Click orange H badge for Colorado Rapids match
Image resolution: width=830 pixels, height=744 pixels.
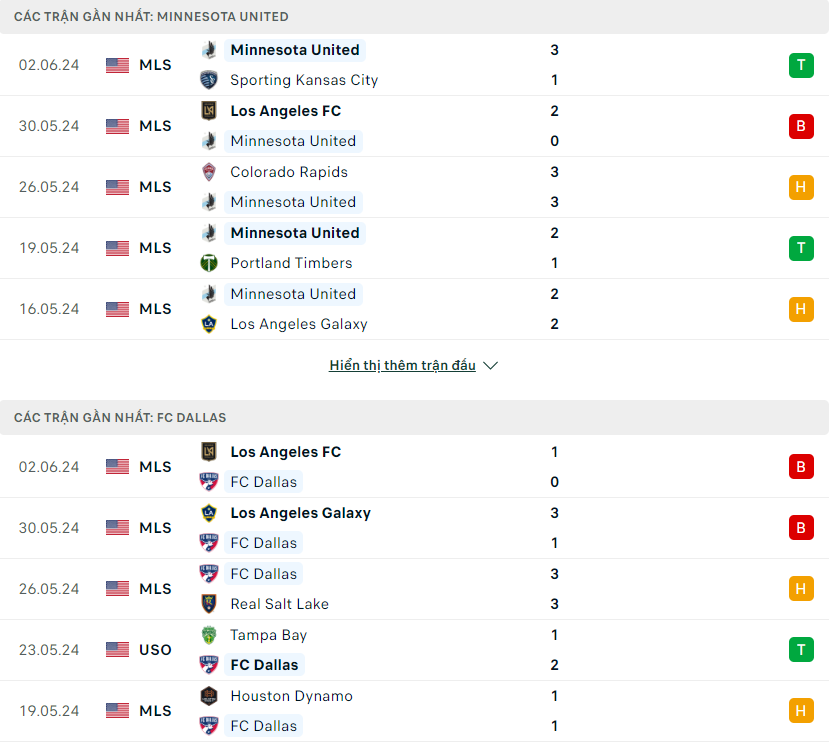(801, 187)
